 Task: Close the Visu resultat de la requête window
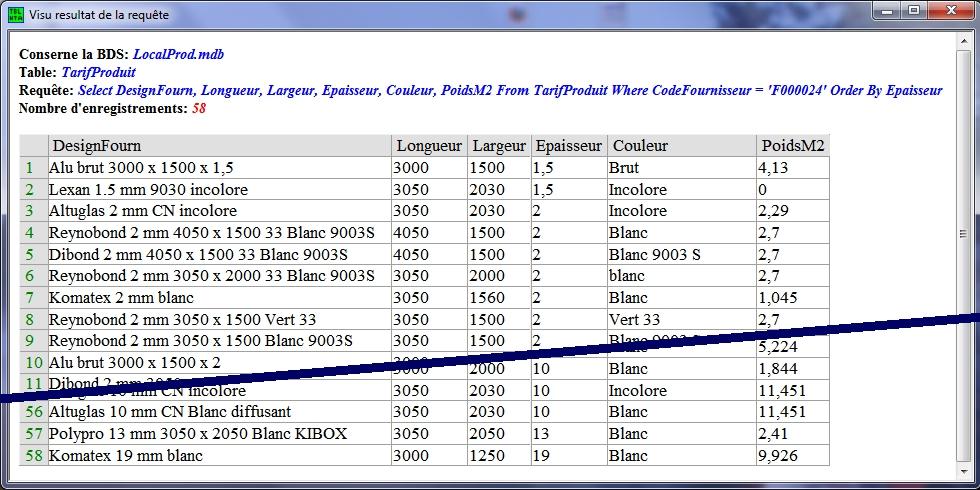tap(949, 11)
